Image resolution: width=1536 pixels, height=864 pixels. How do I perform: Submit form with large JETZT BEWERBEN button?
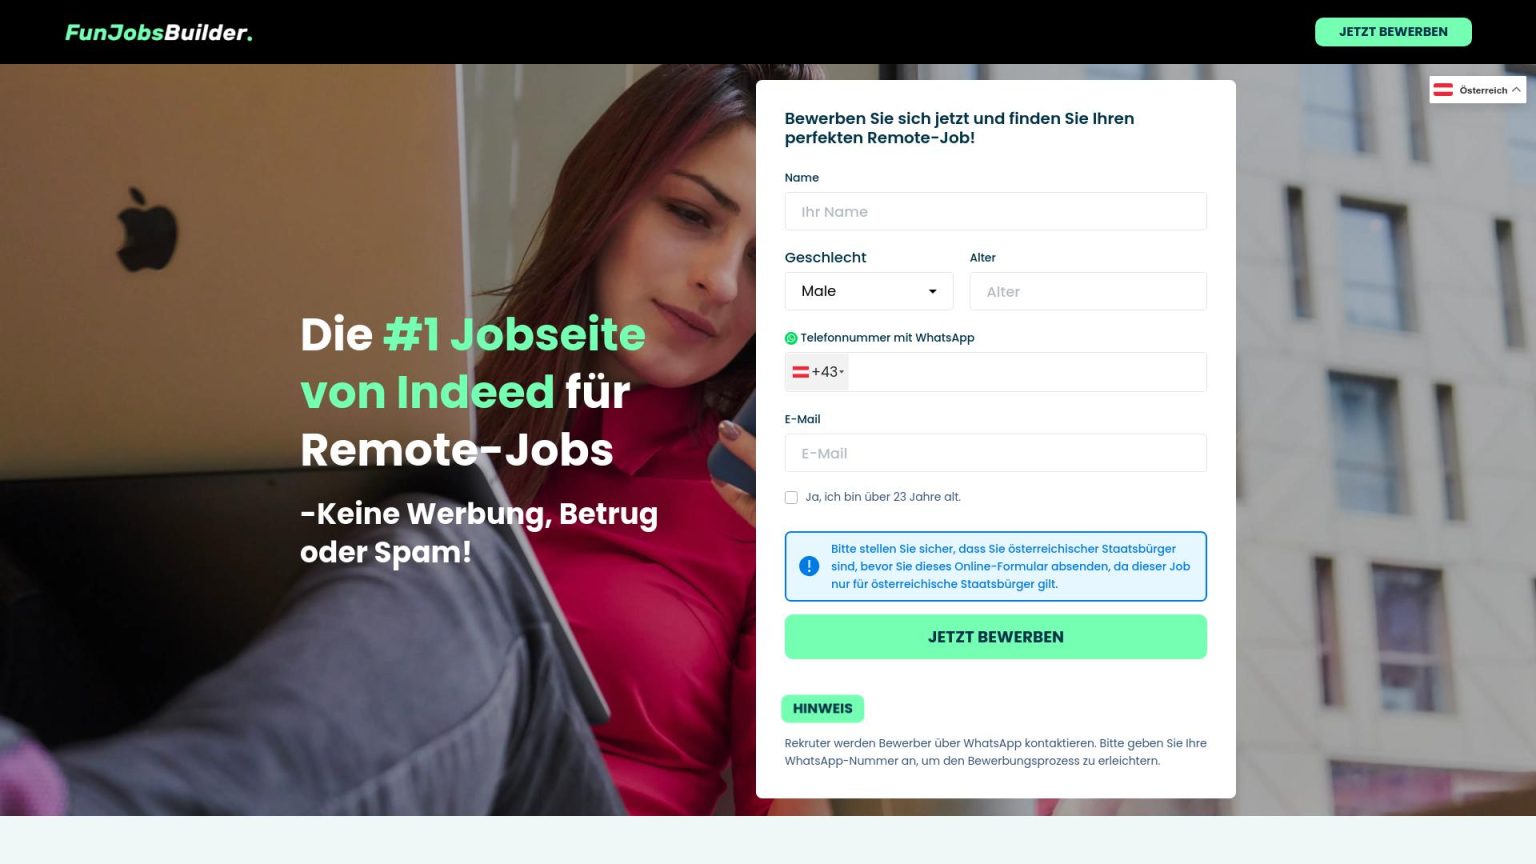coord(996,637)
